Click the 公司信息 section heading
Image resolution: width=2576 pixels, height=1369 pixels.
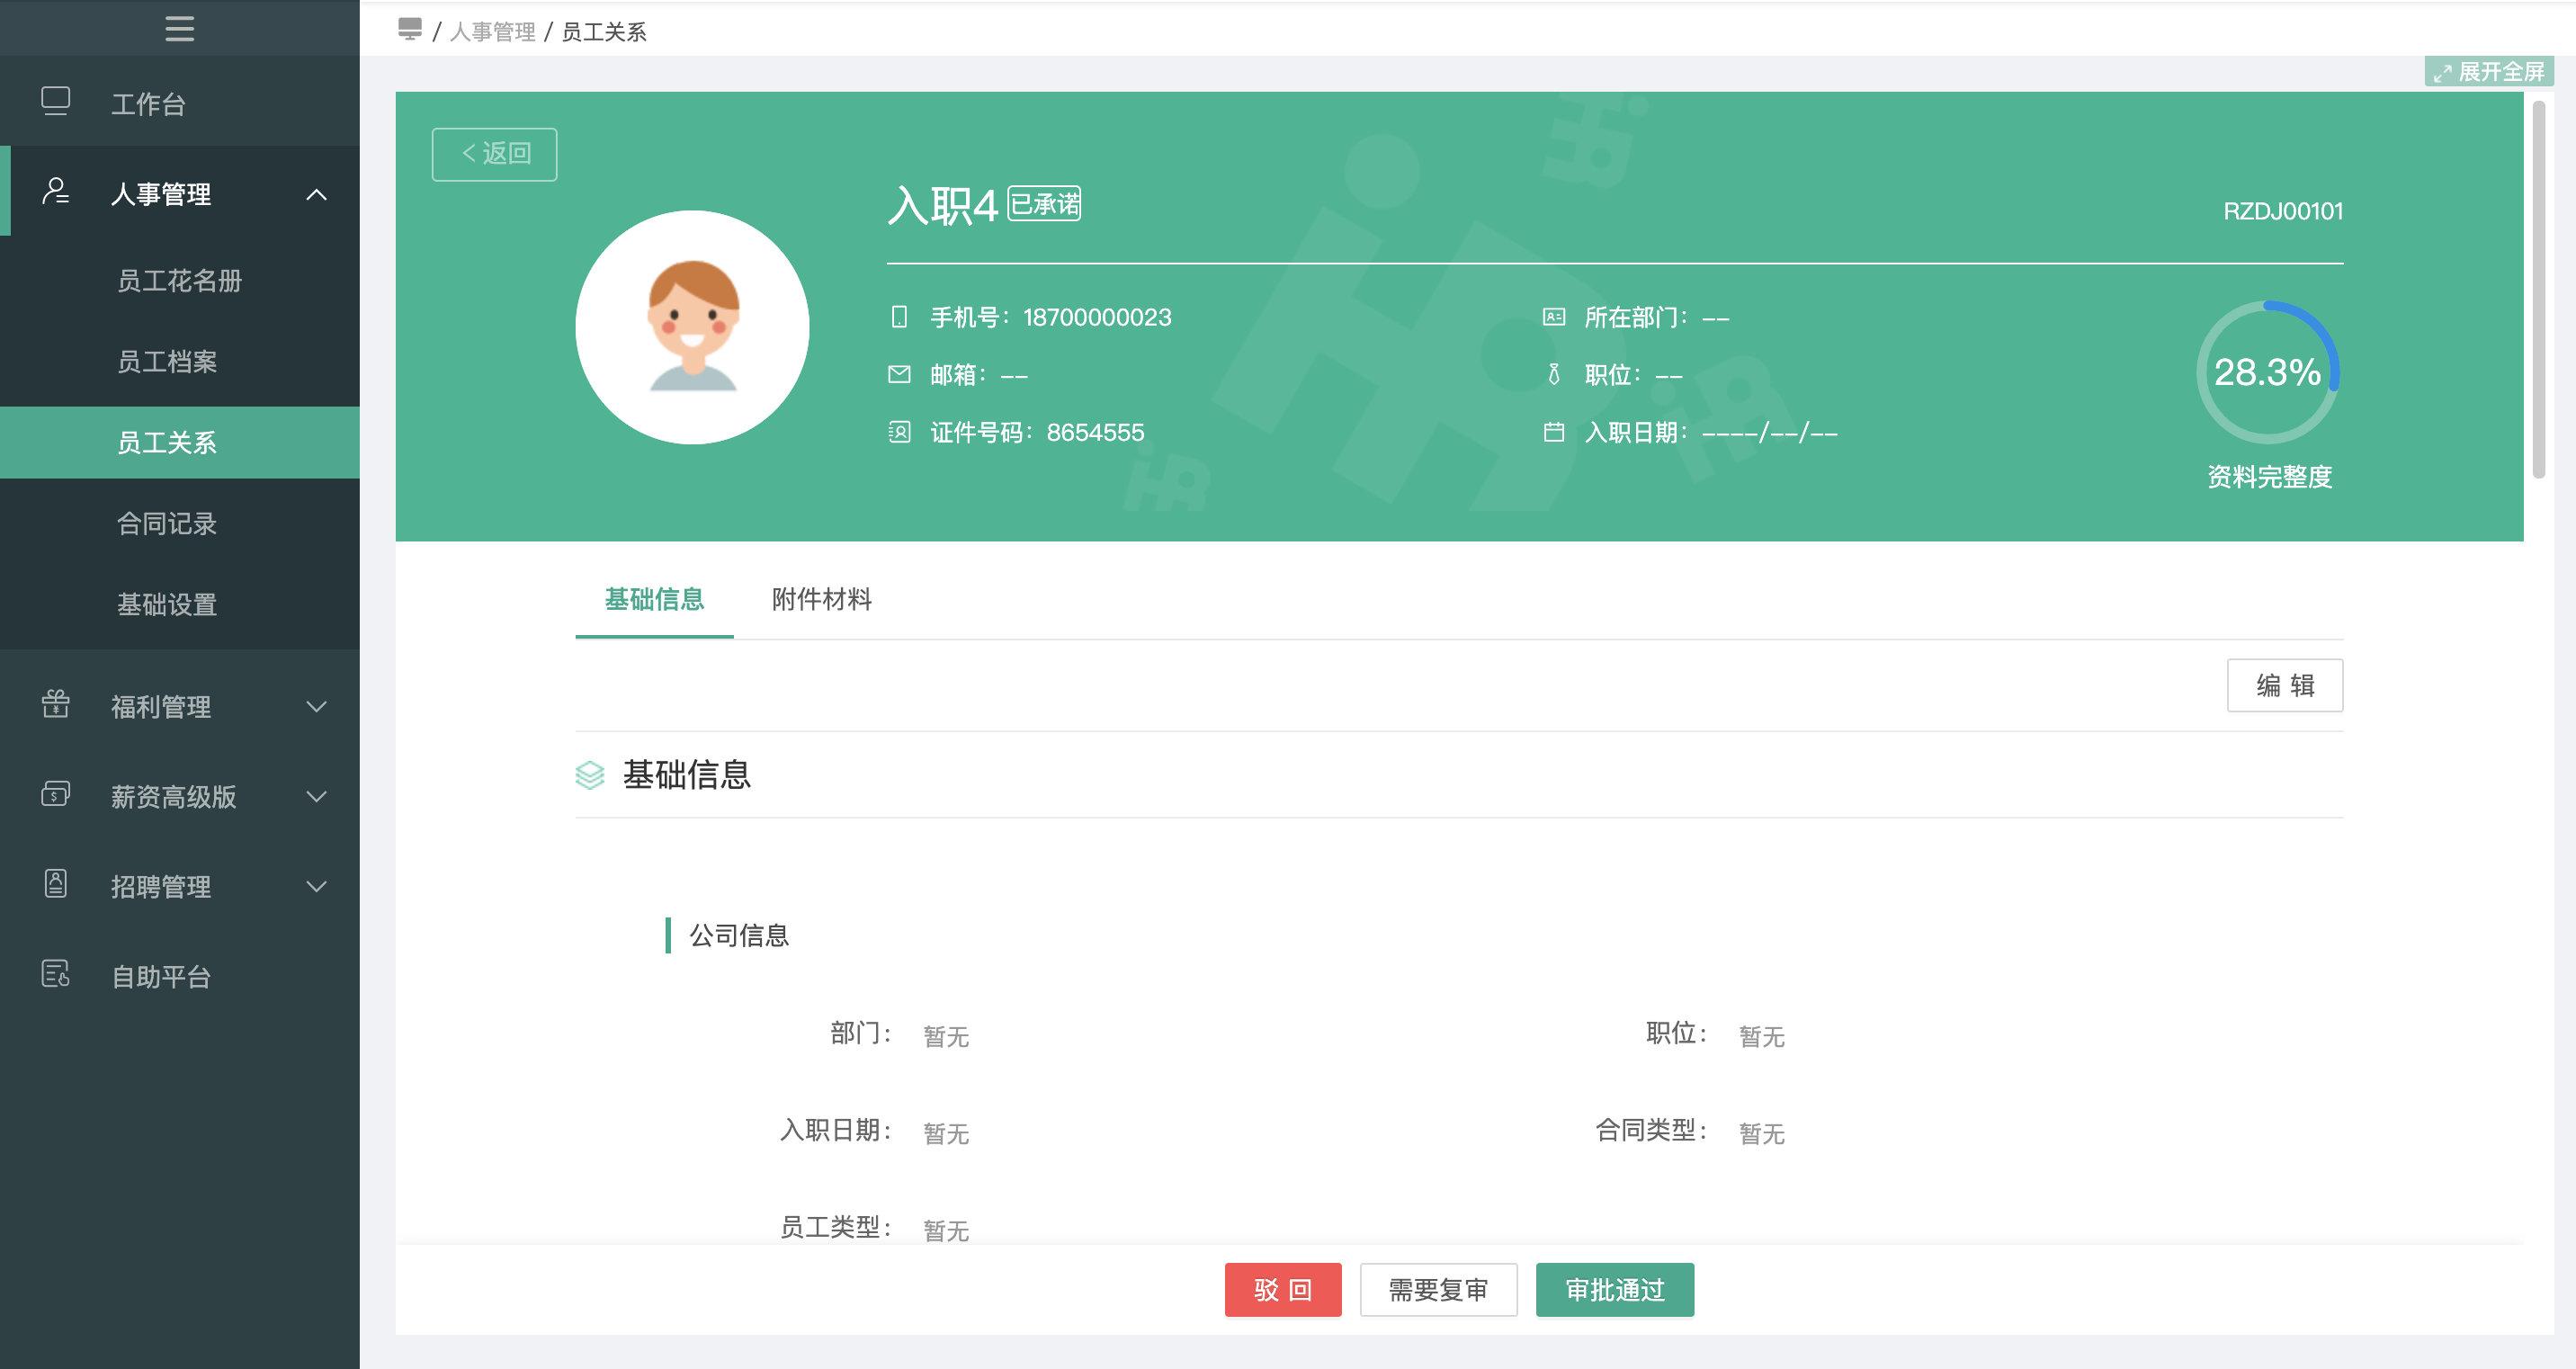739,936
